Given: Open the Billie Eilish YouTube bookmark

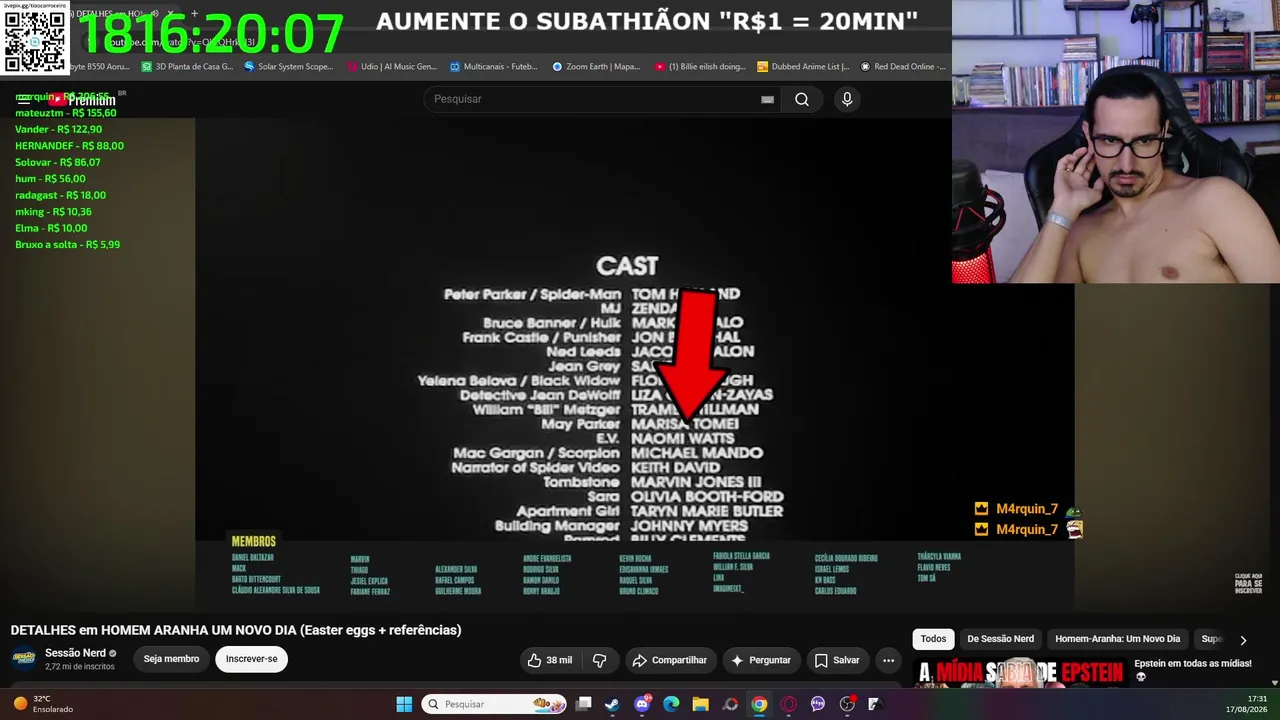Looking at the screenshot, I should tap(700, 67).
